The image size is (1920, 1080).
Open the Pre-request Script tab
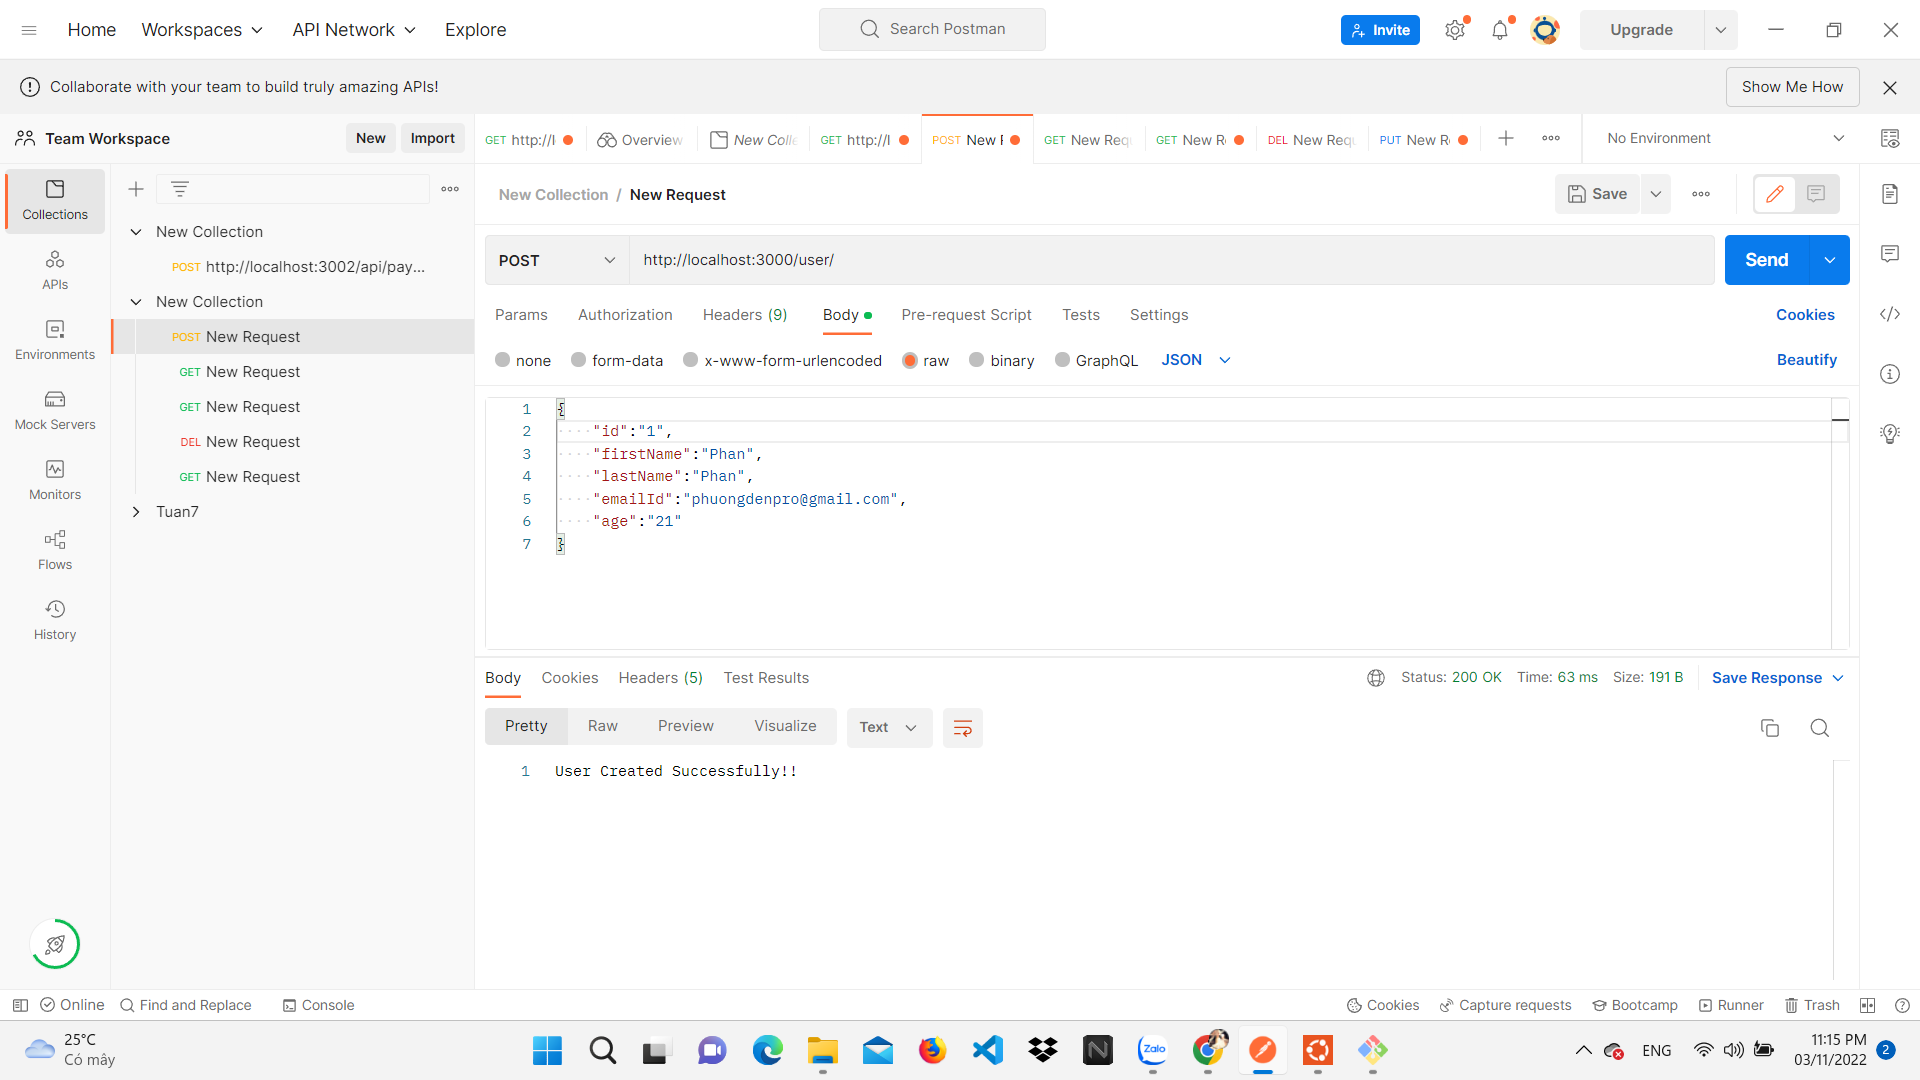(x=966, y=315)
